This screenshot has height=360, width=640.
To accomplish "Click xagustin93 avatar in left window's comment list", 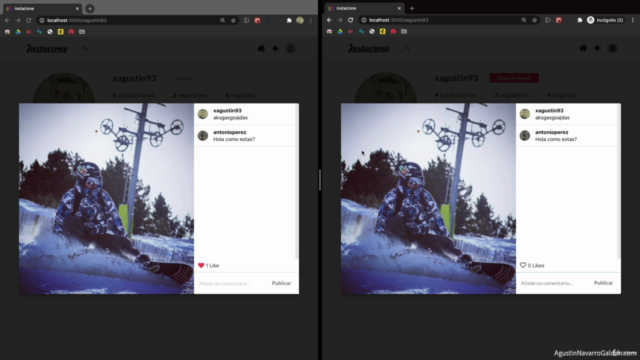I will pyautogui.click(x=203, y=114).
